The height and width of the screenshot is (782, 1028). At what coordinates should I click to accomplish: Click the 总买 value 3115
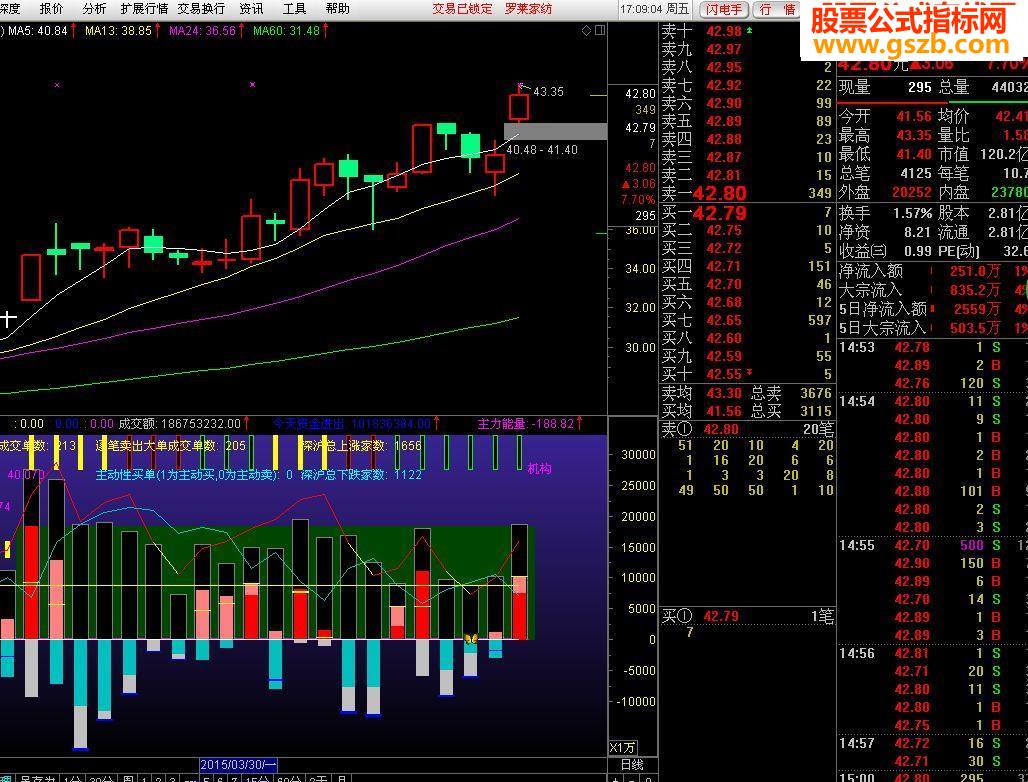(x=816, y=411)
